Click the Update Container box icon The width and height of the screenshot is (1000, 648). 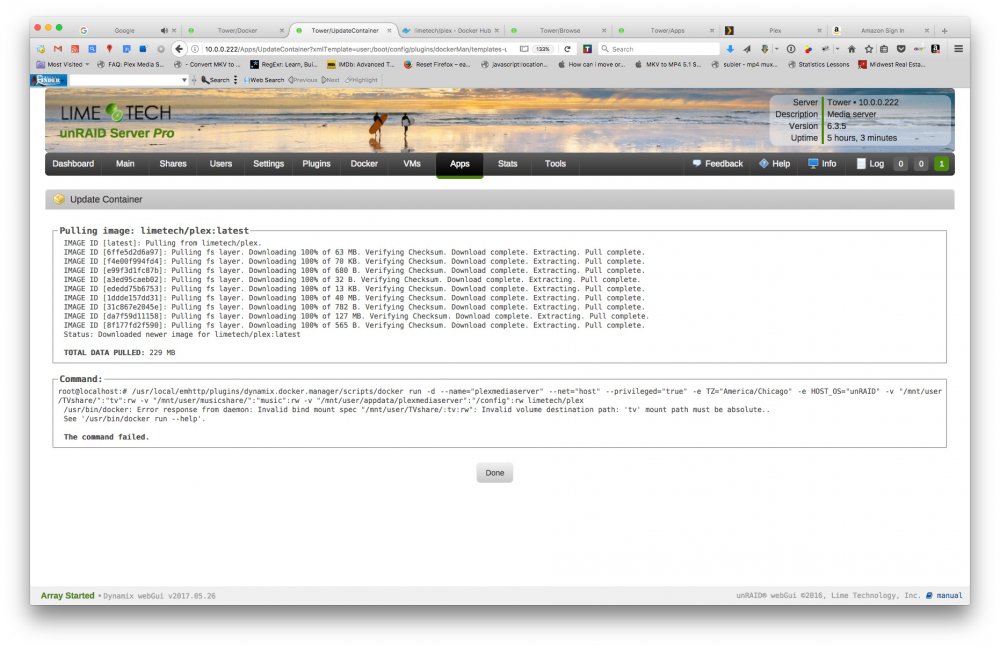(x=59, y=199)
